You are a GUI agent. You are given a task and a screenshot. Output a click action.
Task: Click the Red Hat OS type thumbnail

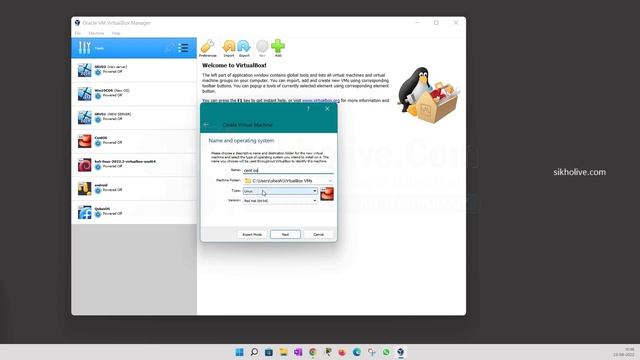click(x=327, y=194)
